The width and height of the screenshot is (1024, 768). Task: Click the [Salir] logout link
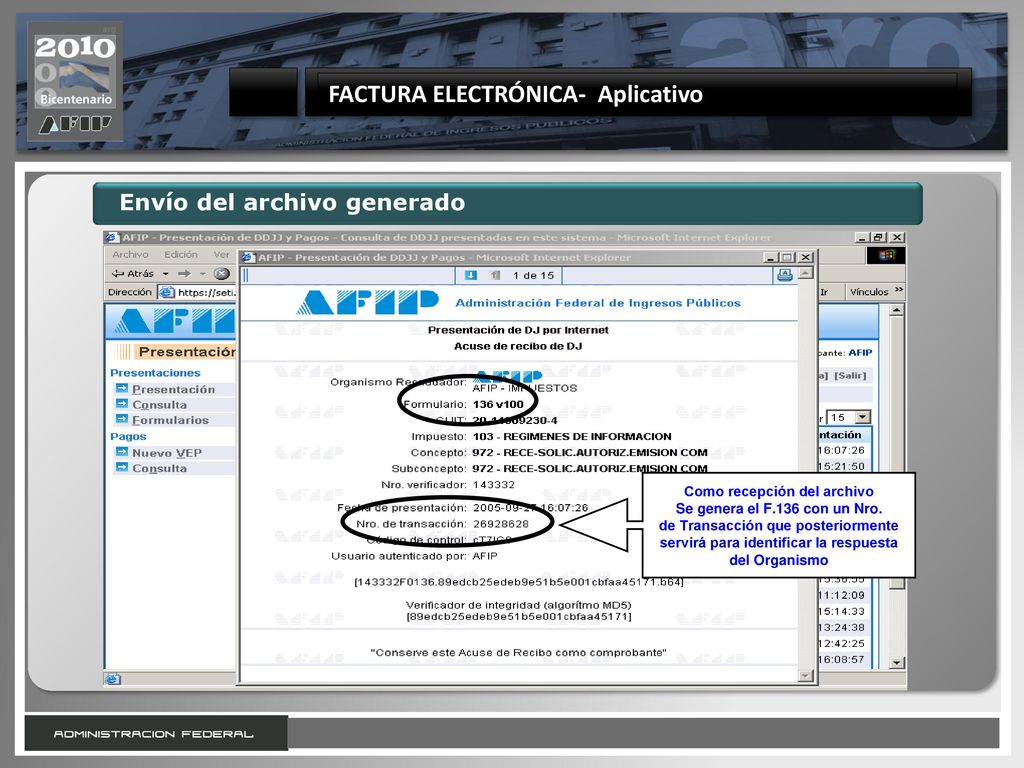850,376
